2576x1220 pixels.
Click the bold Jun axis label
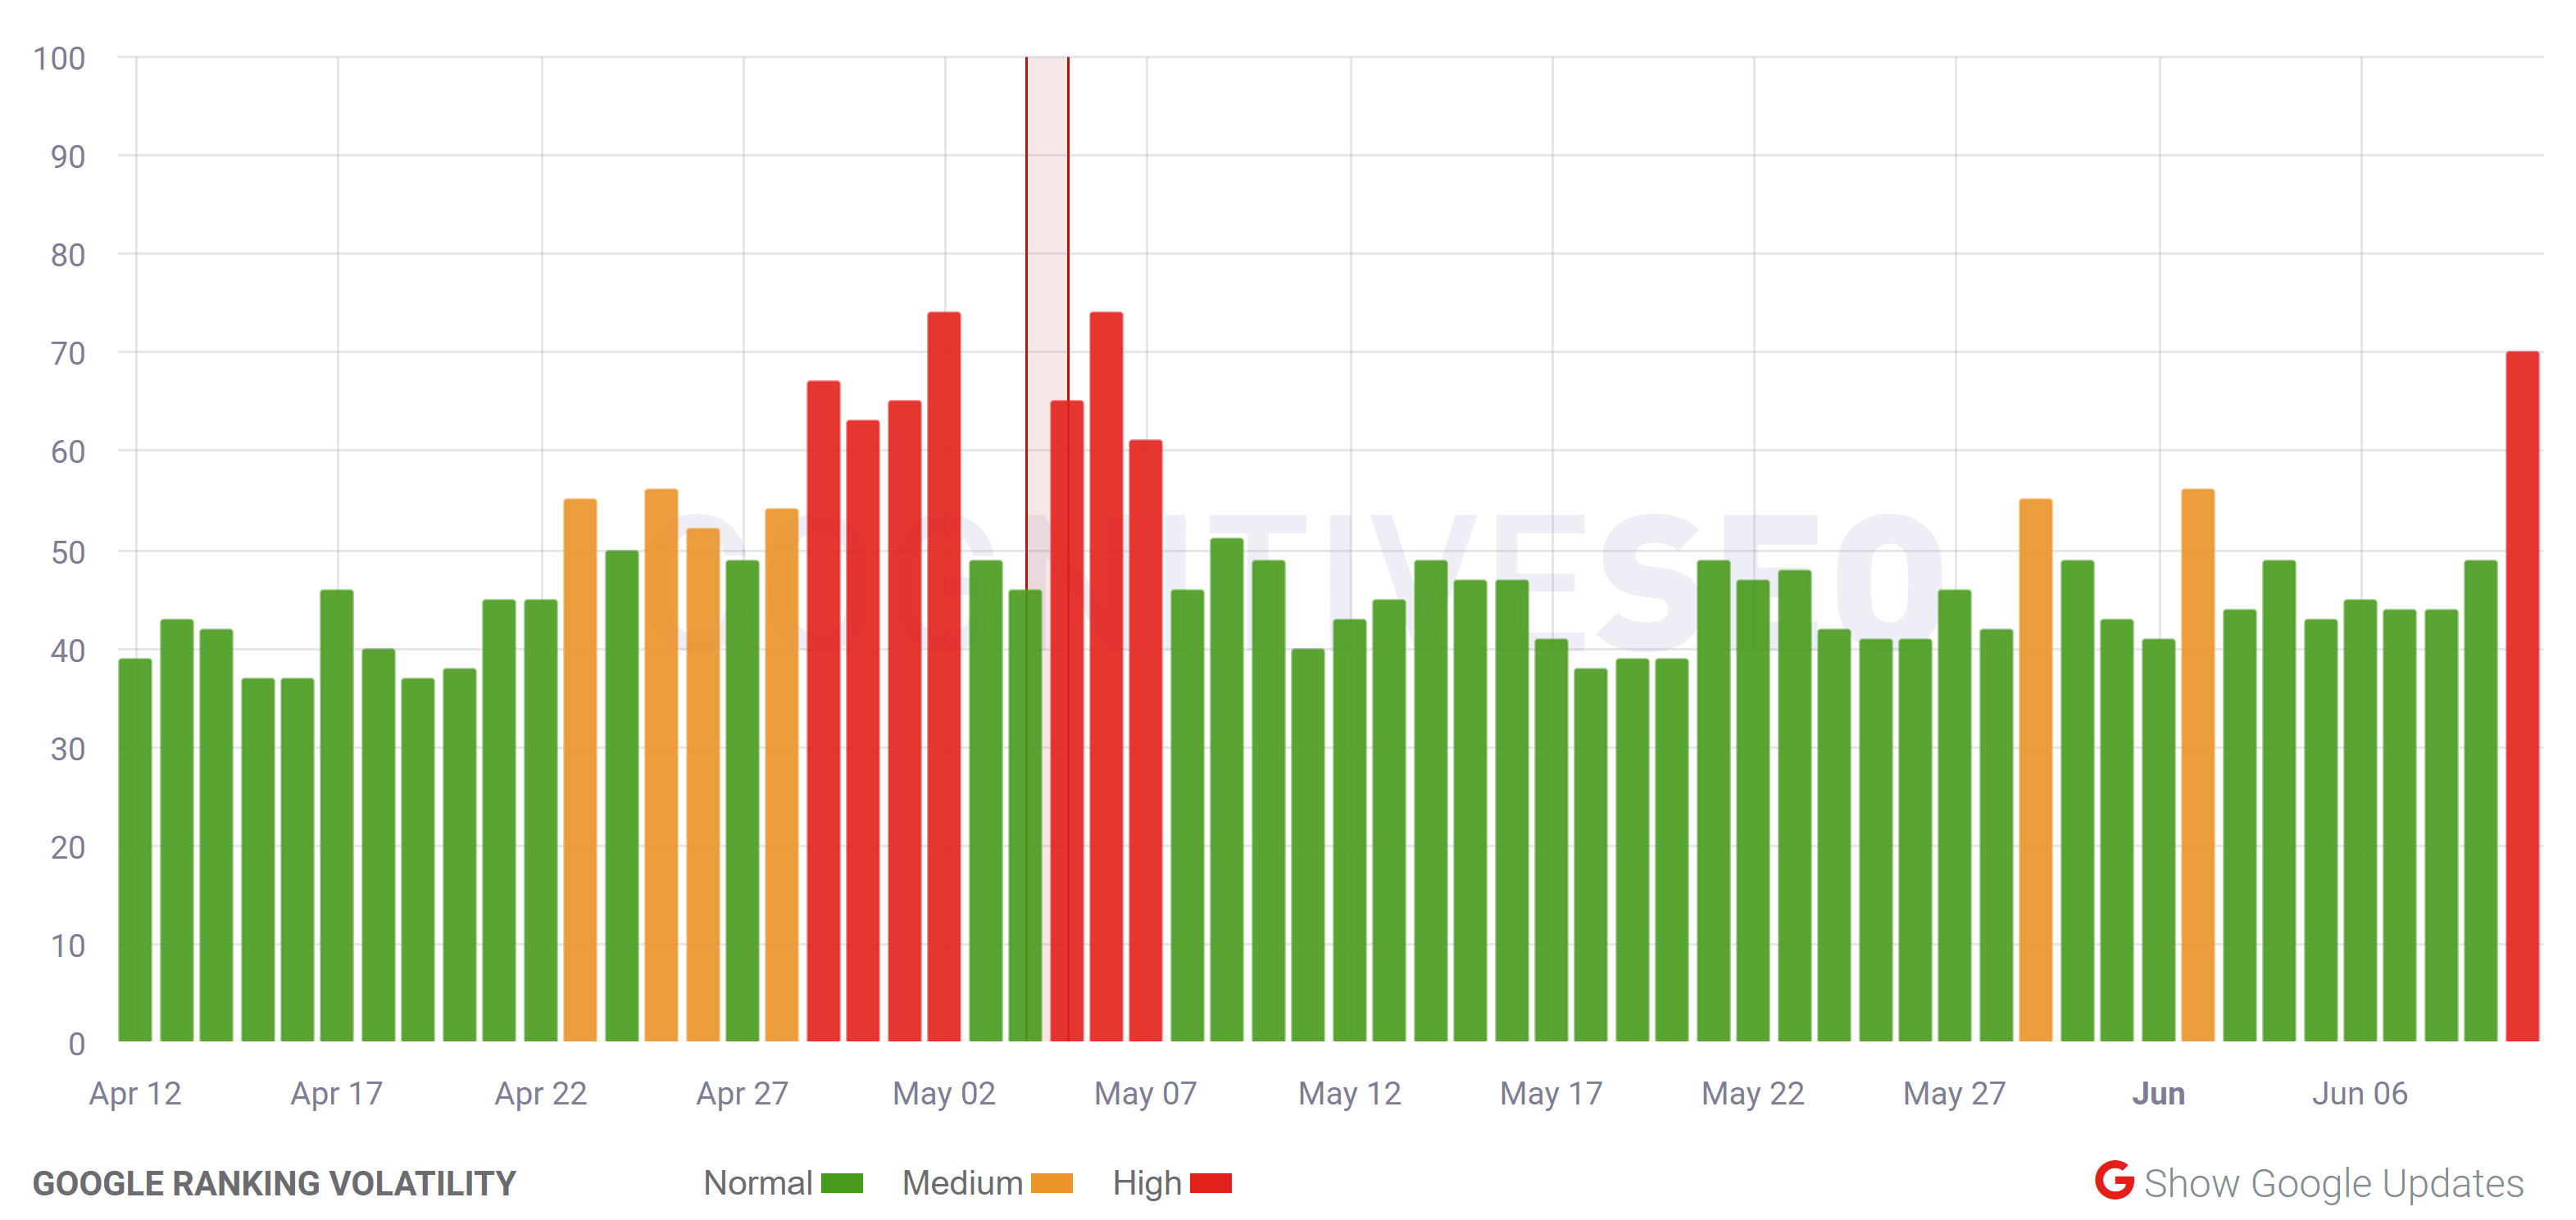pyautogui.click(x=2160, y=1094)
